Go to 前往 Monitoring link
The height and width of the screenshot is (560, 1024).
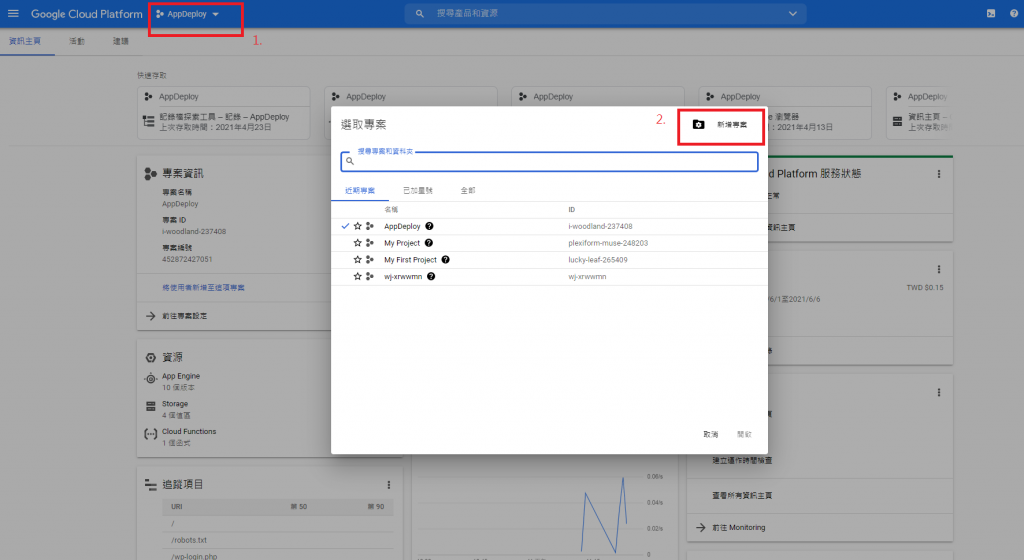coord(739,527)
